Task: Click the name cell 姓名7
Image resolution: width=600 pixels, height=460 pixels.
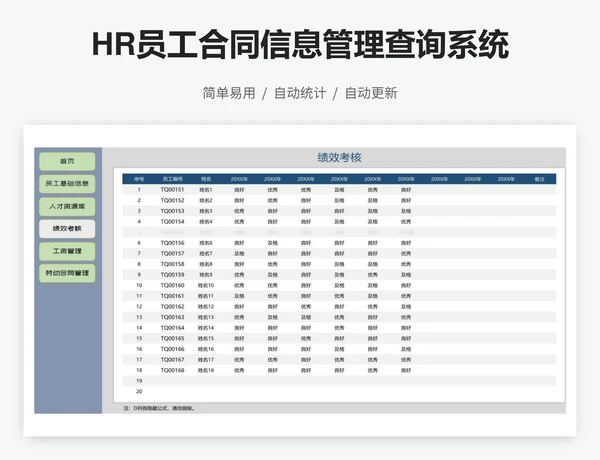Action: [x=206, y=254]
